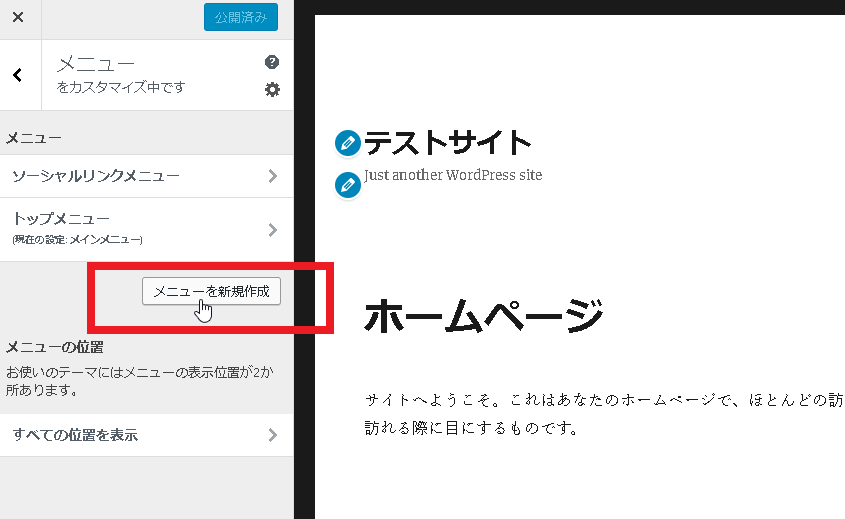Click the pencil edit icon beside テストサイト

[347, 143]
